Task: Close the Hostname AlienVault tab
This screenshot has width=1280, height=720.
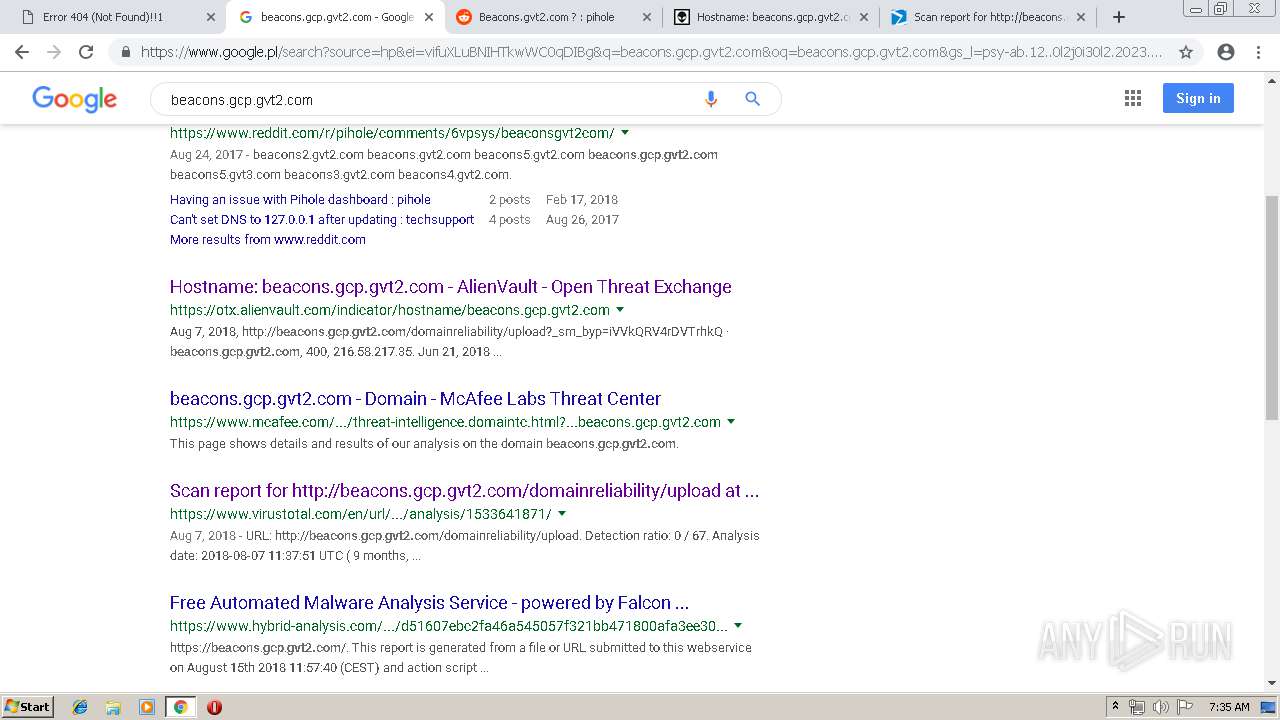Action: (863, 17)
